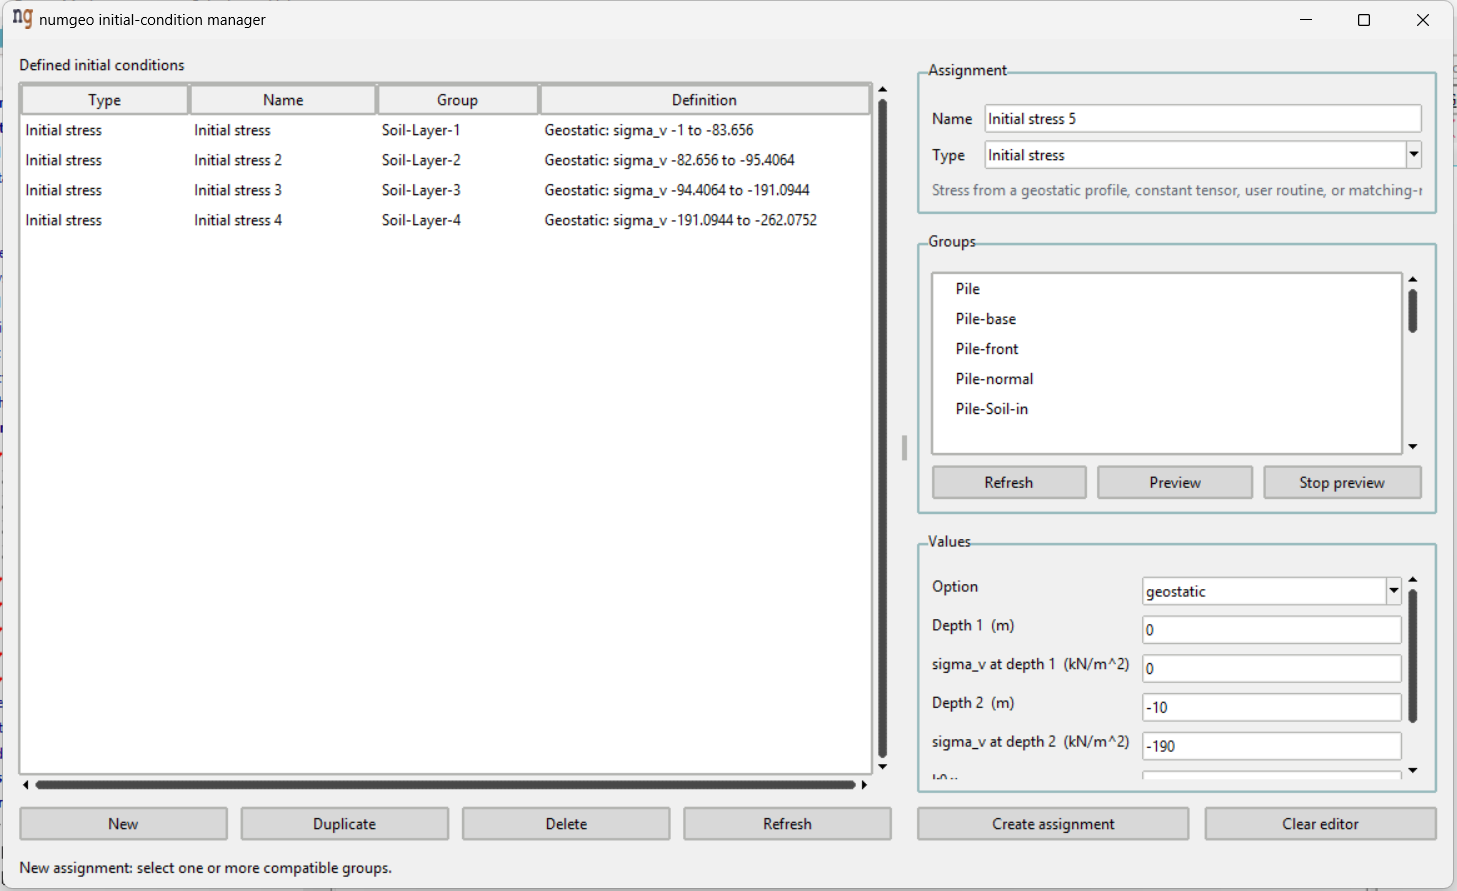The image size is (1457, 891).
Task: Click the Groups list vertical scrollbar thumb
Action: 1413,311
